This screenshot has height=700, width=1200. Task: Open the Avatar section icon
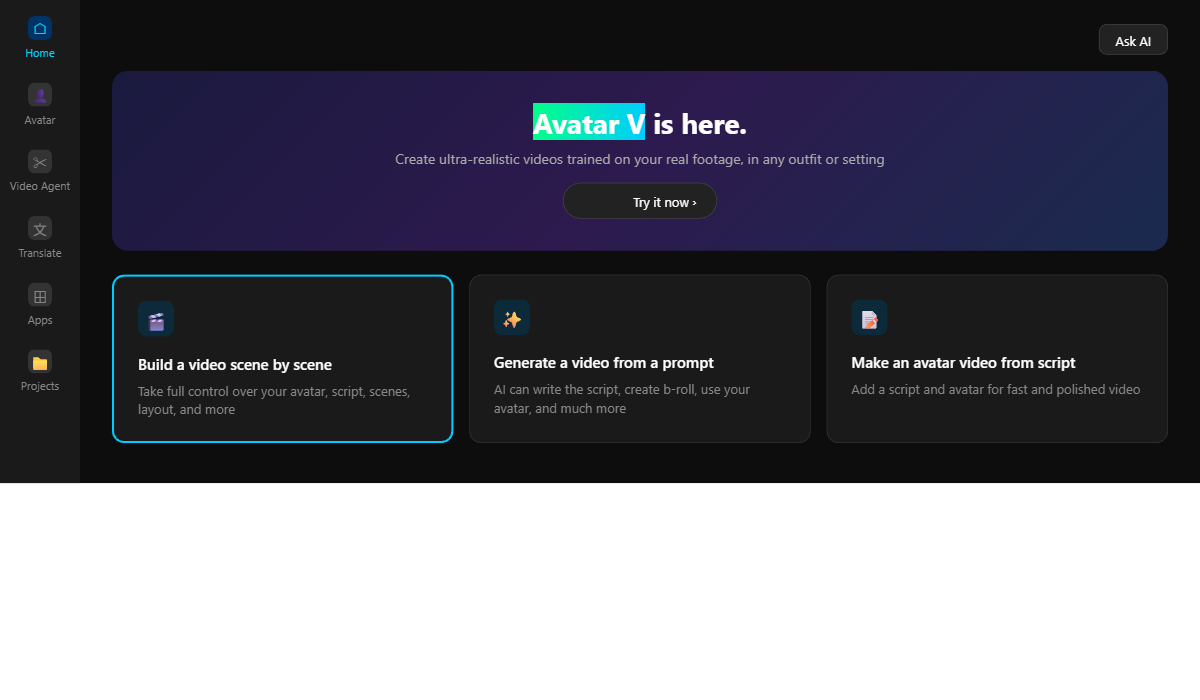click(40, 95)
